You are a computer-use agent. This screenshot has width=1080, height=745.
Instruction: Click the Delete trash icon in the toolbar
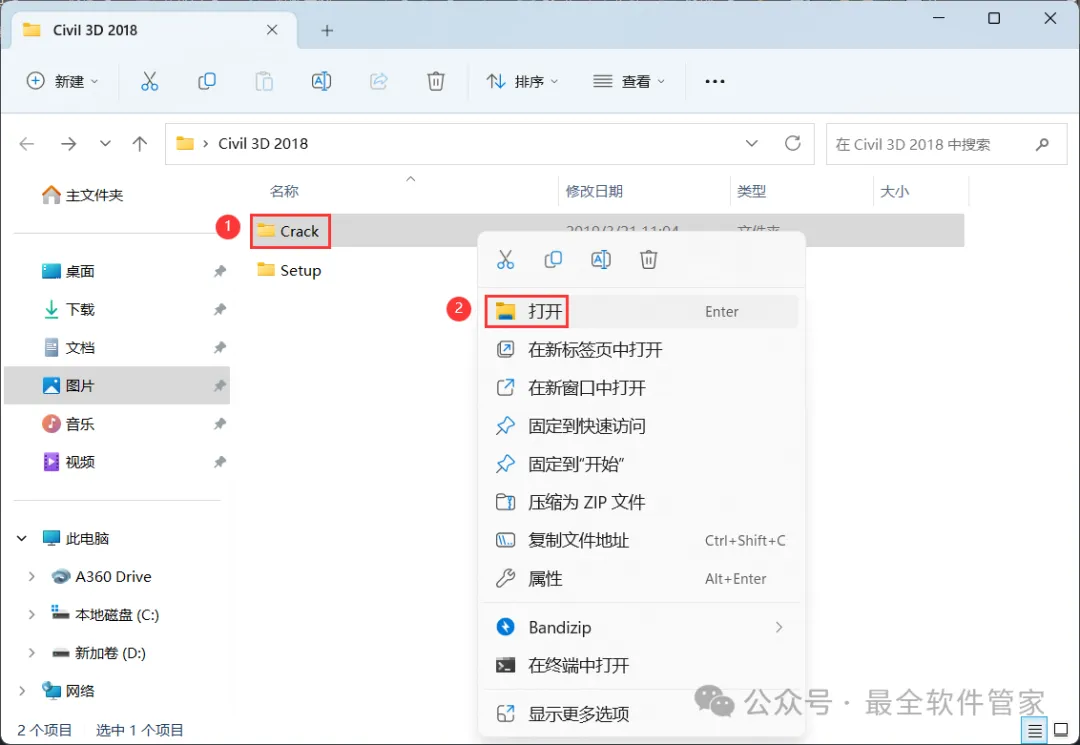(x=435, y=81)
